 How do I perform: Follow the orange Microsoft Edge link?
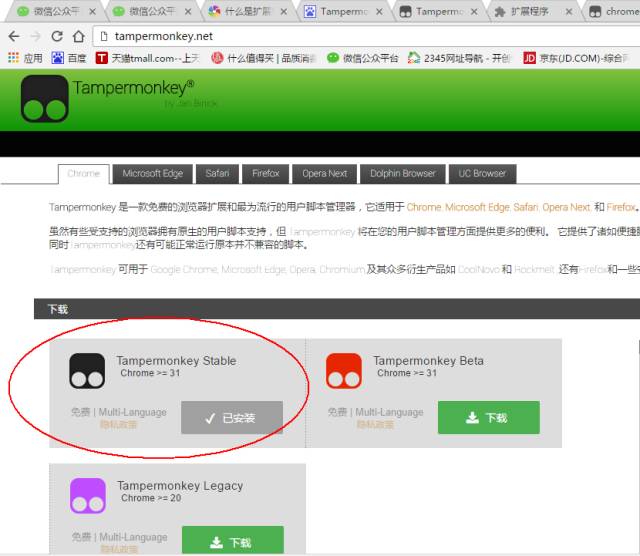tap(477, 207)
